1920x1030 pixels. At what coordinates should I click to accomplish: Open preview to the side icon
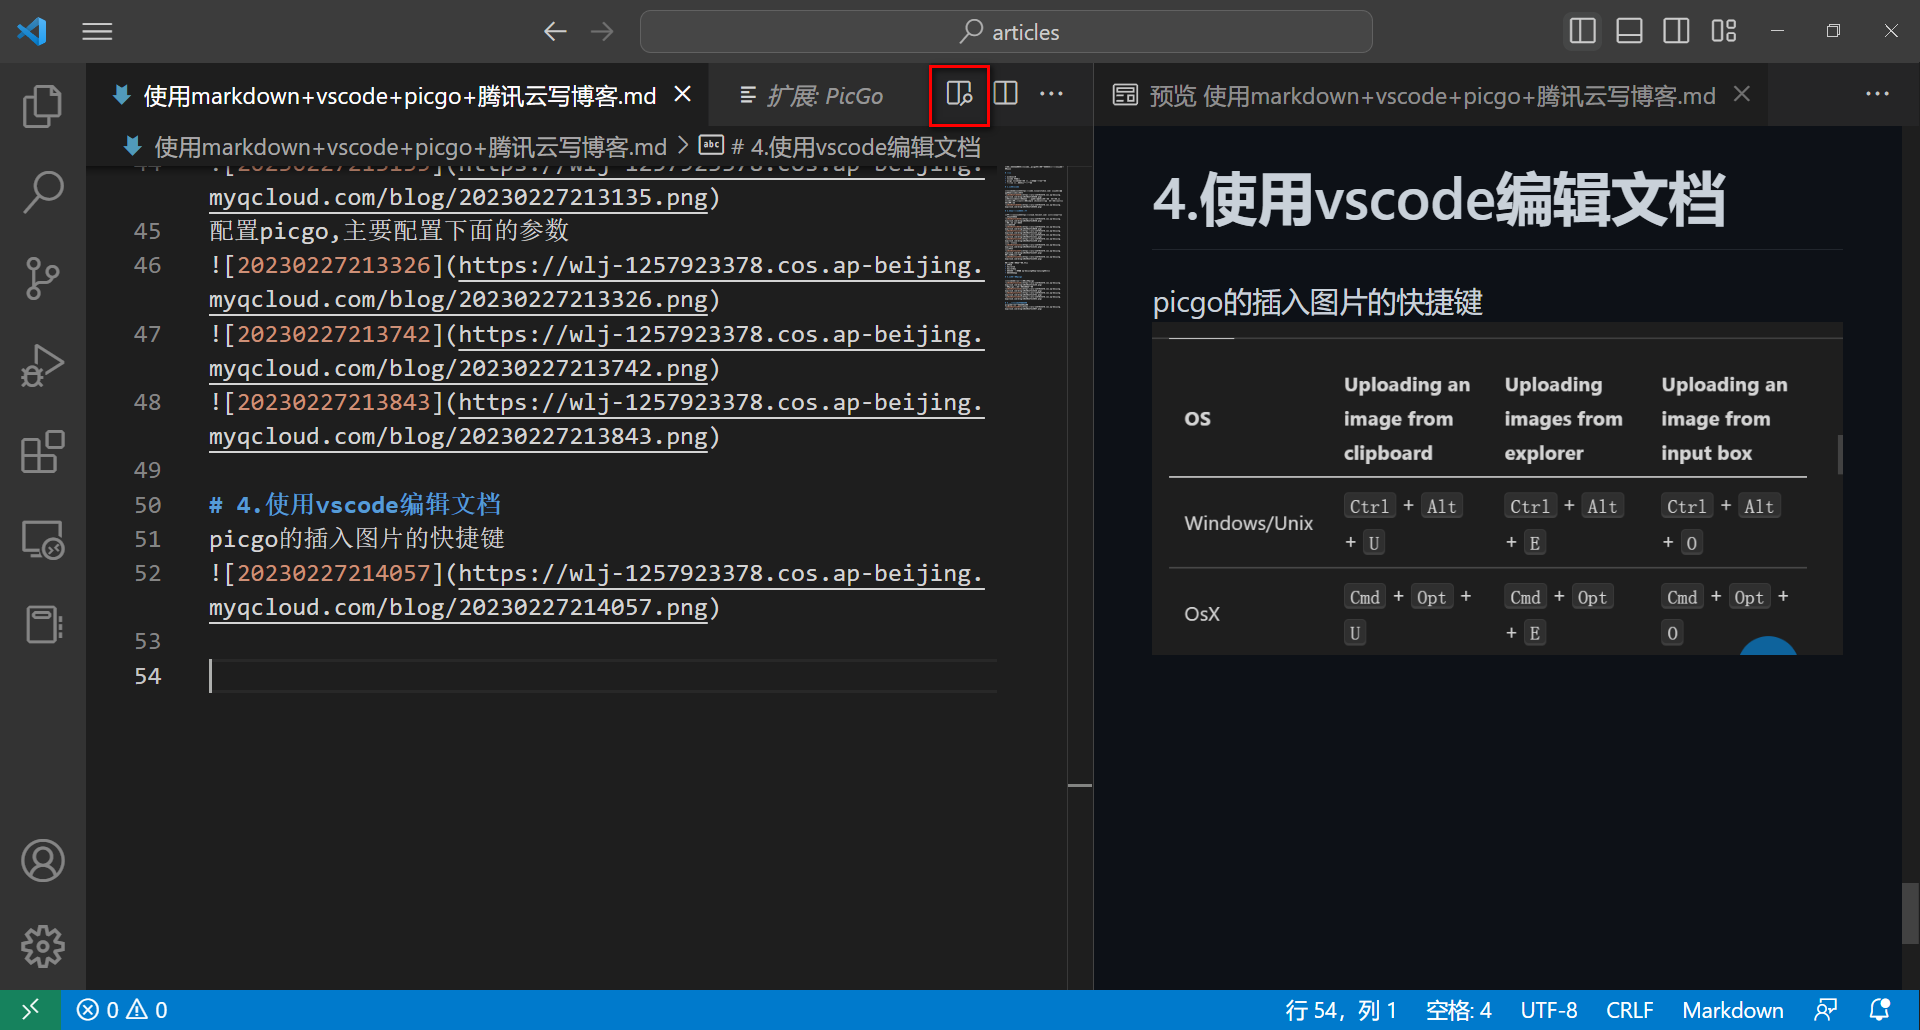[959, 94]
